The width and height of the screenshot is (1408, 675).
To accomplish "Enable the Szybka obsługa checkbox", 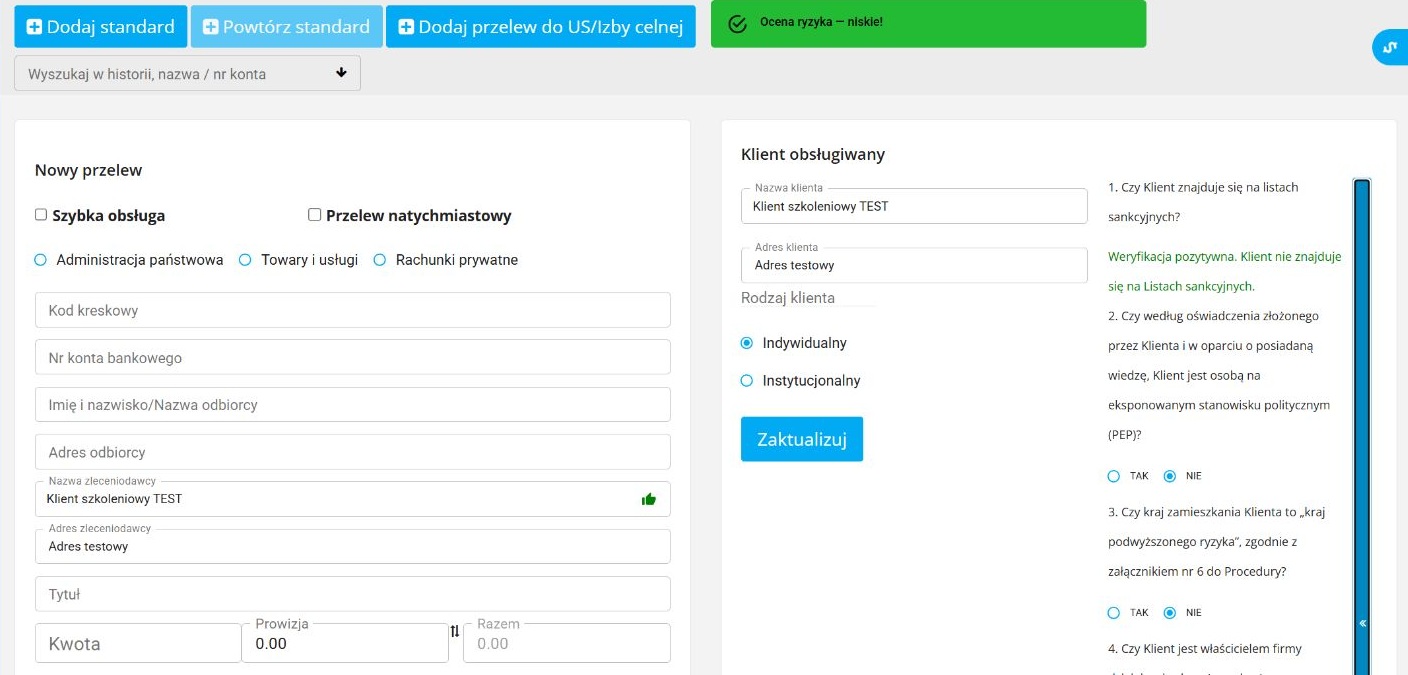I will coord(41,214).
